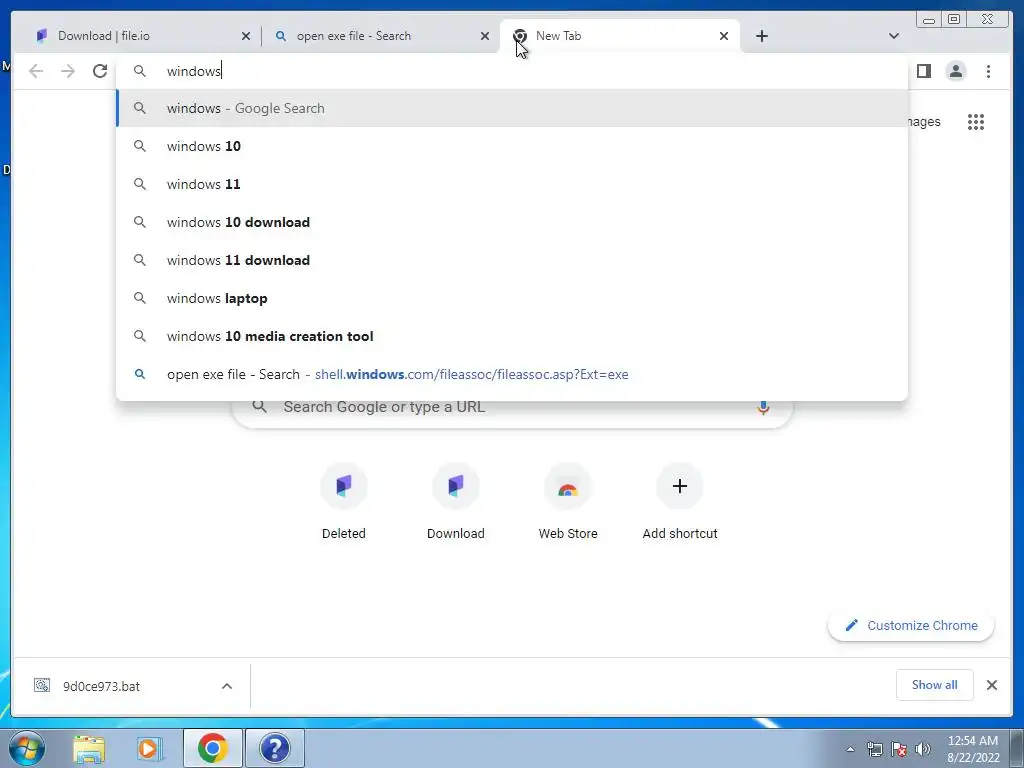This screenshot has height=768, width=1024.
Task: Open the Deleted shortcut tile
Action: [x=344, y=502]
